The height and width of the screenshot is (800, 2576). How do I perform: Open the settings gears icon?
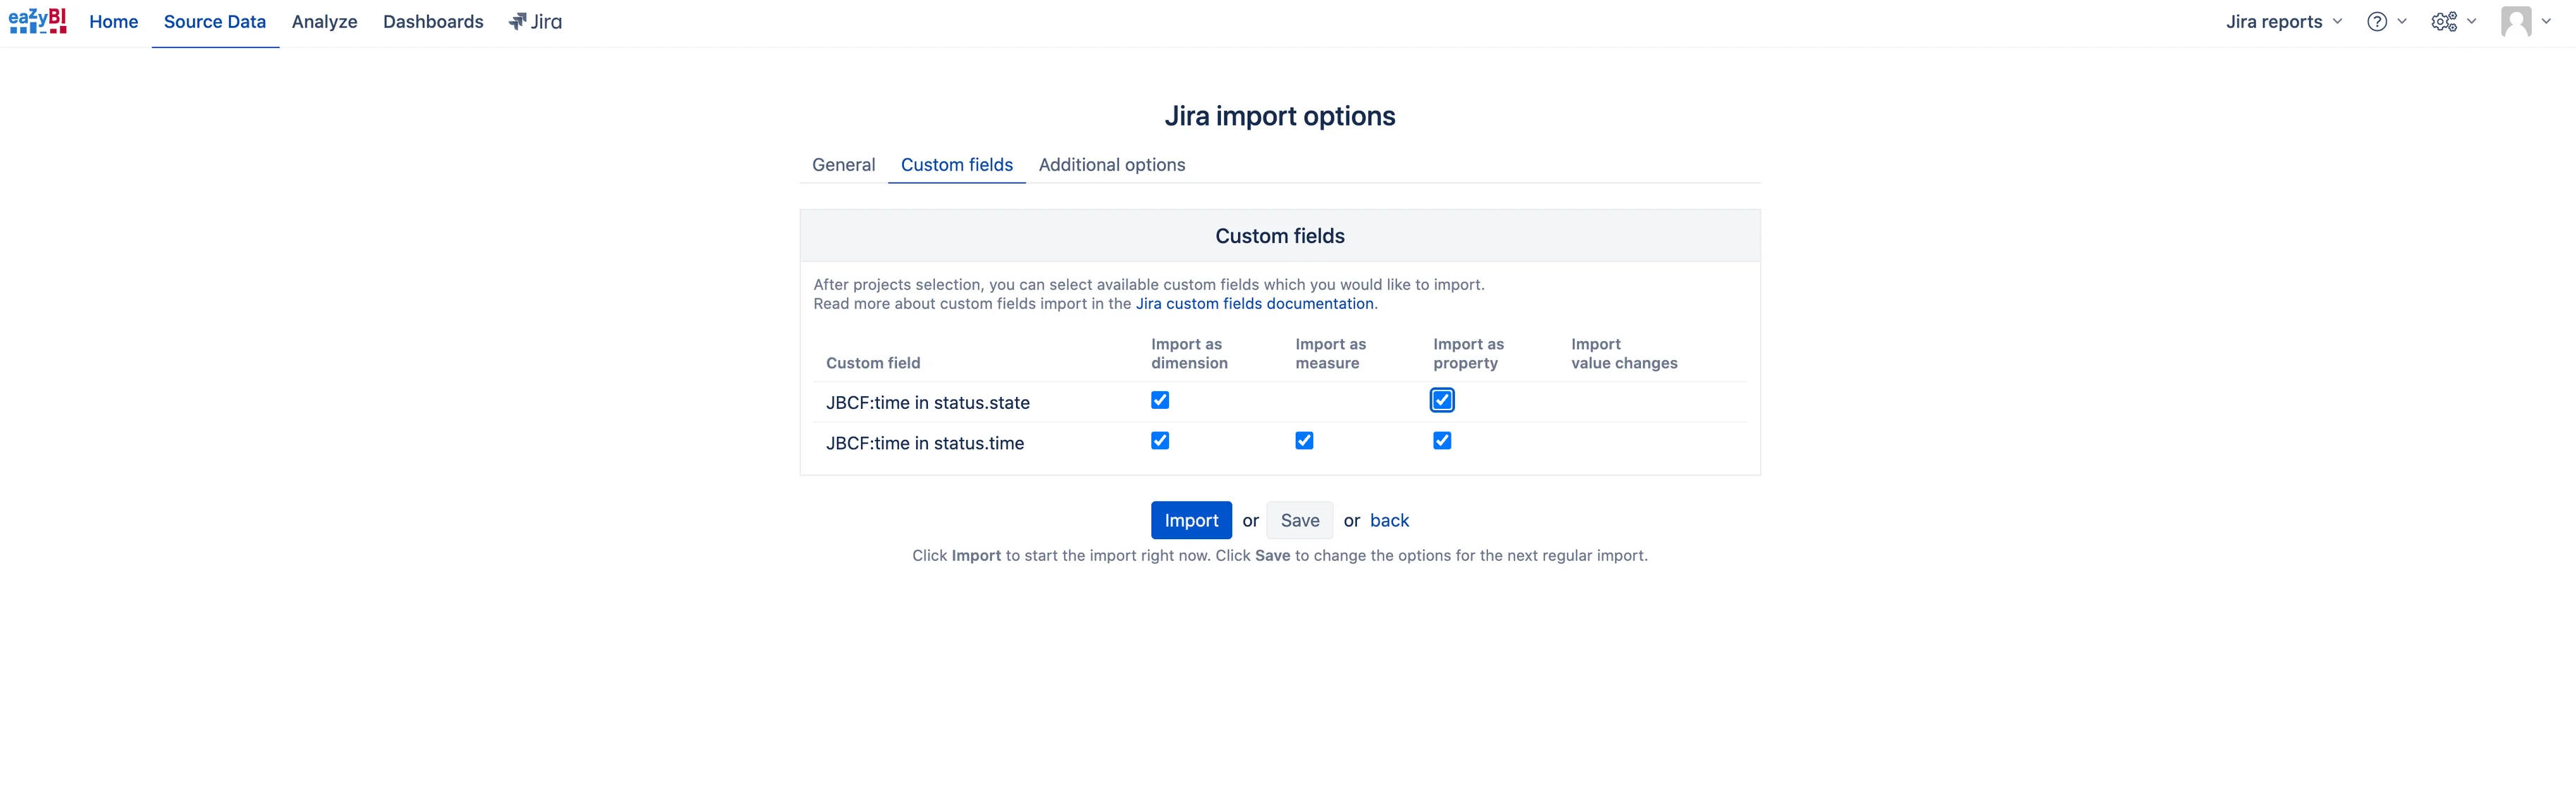click(x=2444, y=22)
